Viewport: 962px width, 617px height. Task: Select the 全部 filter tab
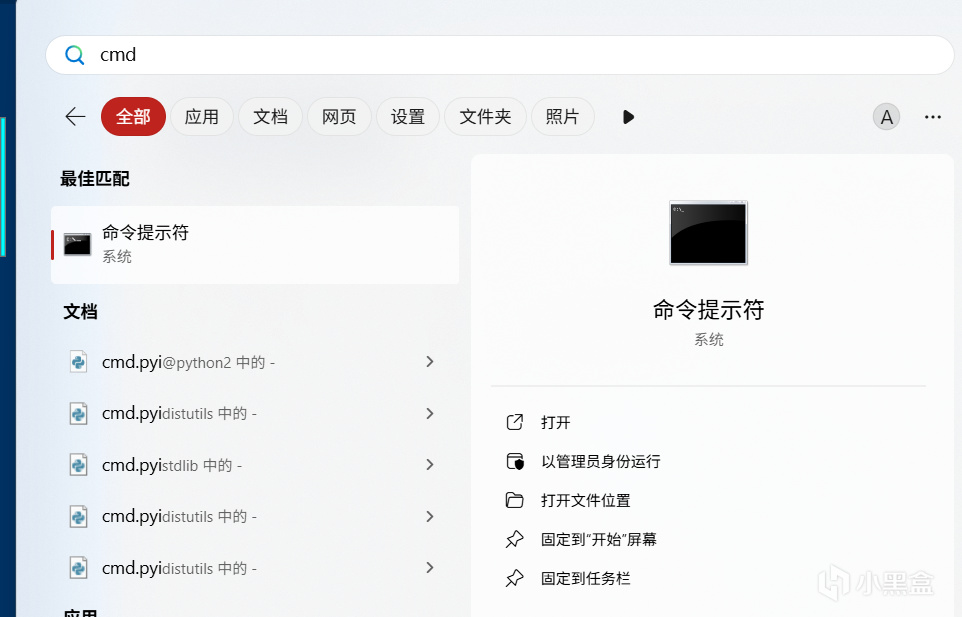[133, 117]
